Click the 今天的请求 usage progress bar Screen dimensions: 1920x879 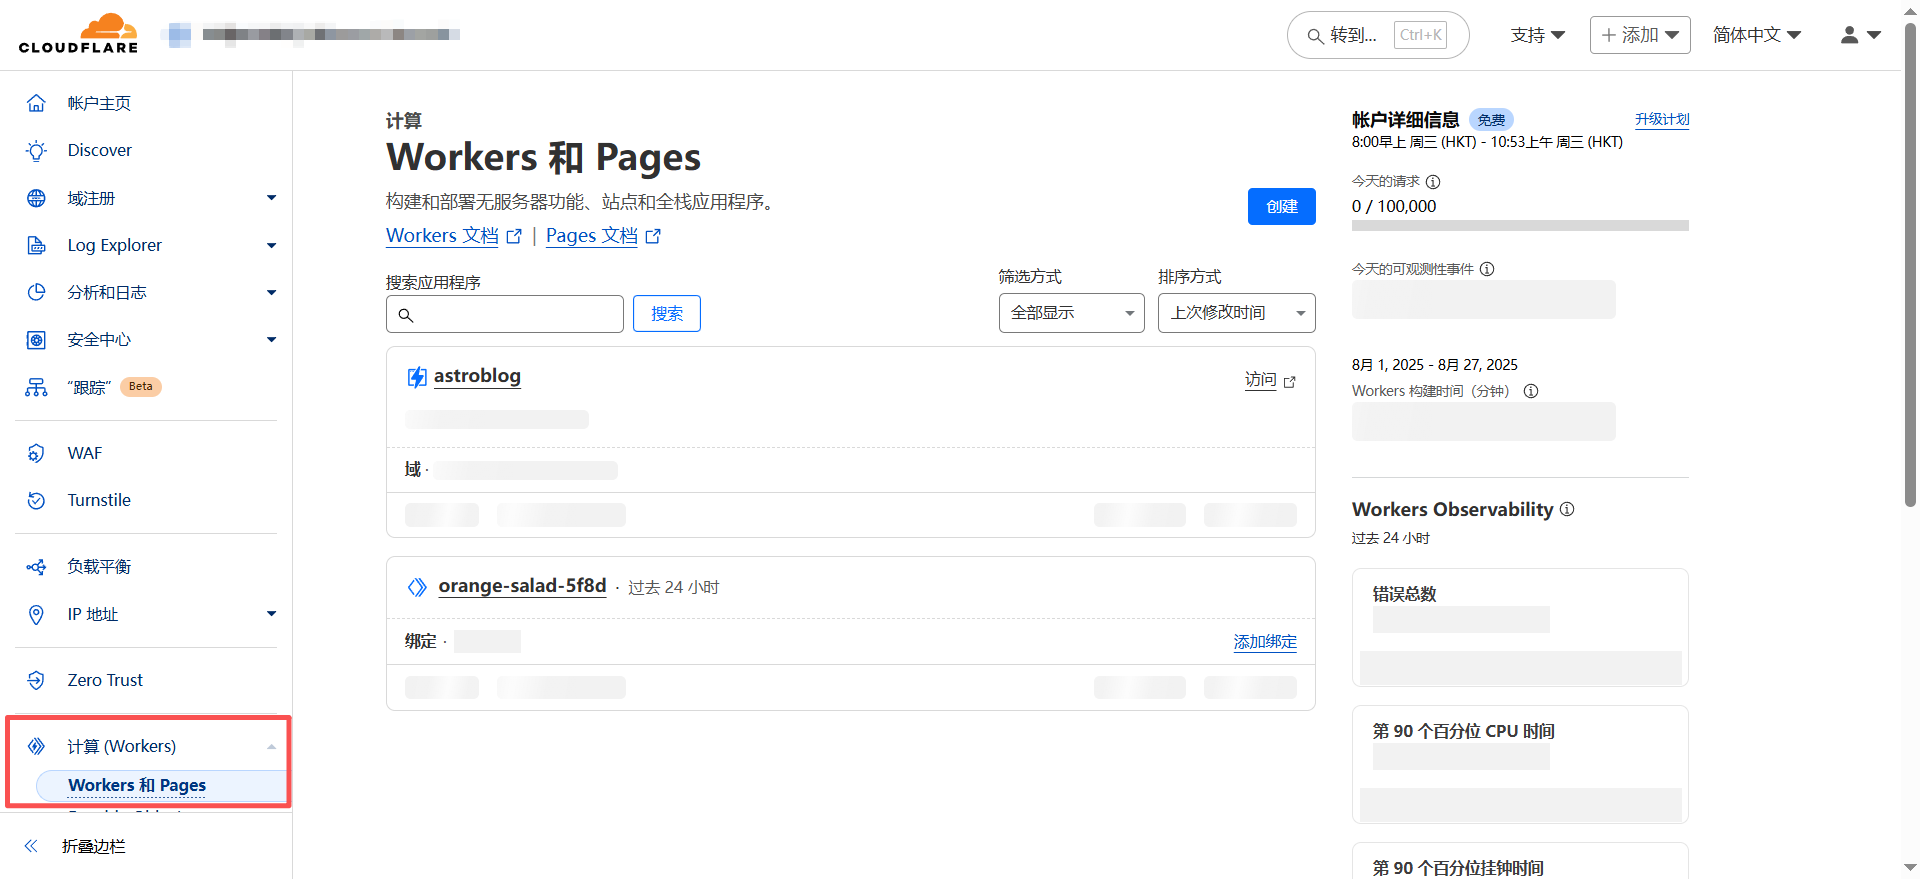point(1520,226)
